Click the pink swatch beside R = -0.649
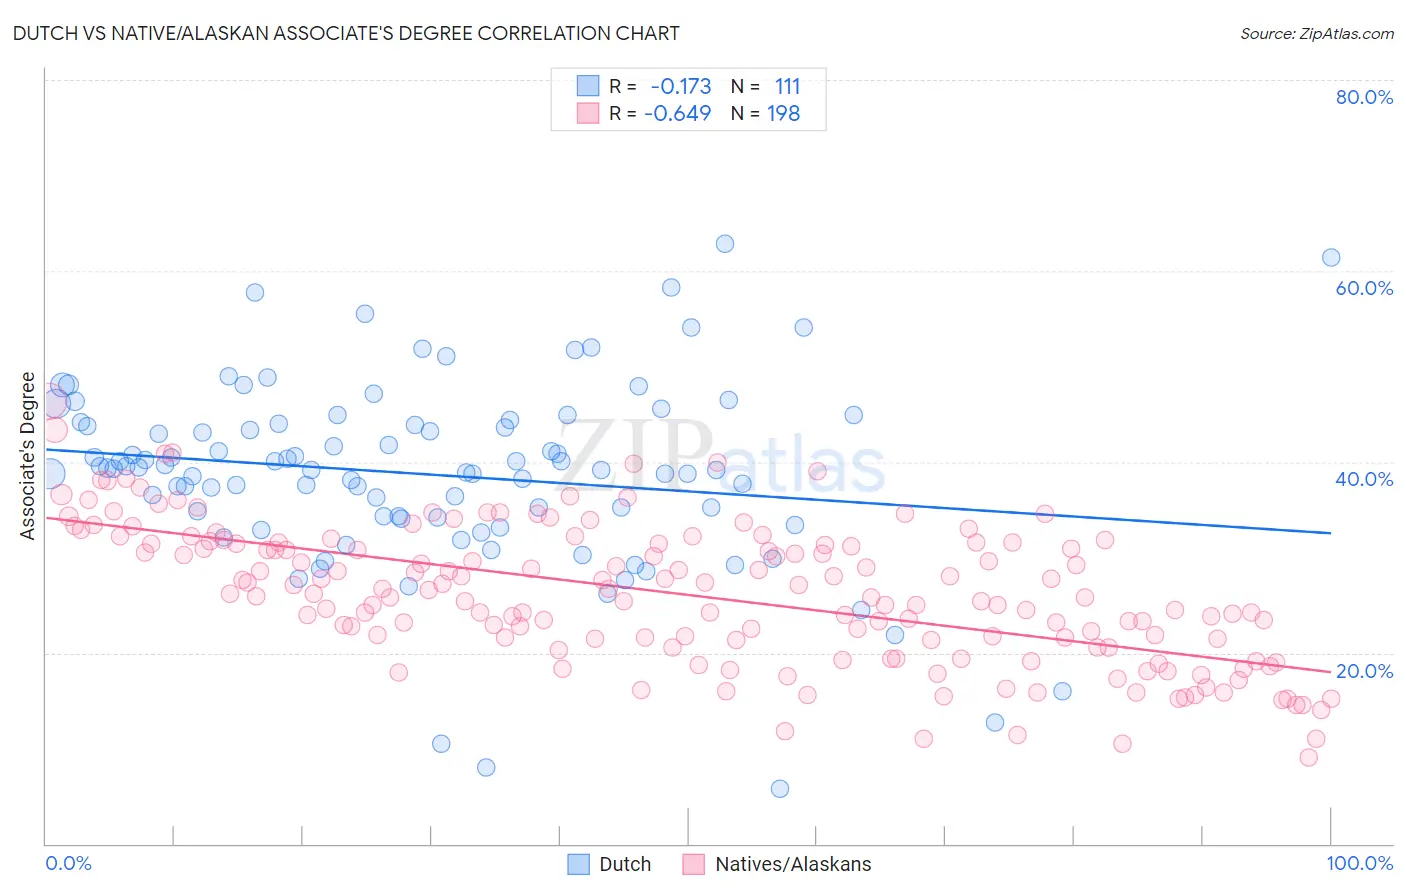The height and width of the screenshot is (892, 1406). [x=588, y=113]
